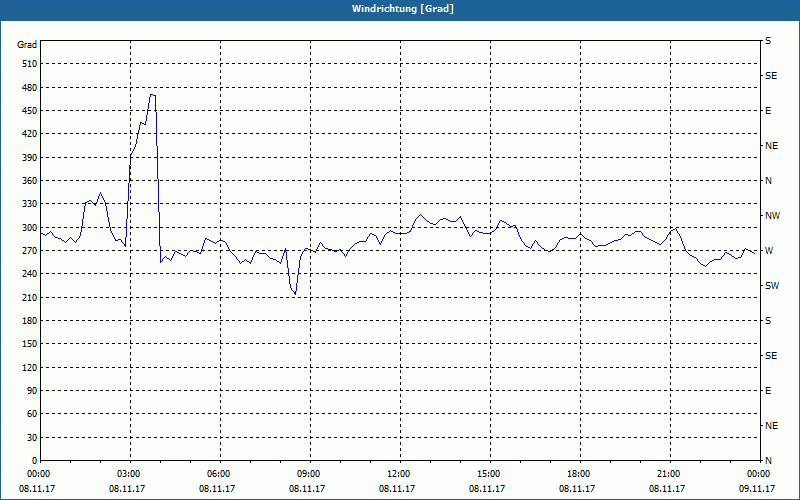Select the 0 y-axis value
Image resolution: width=800 pixels, height=500 pixels.
(35, 461)
